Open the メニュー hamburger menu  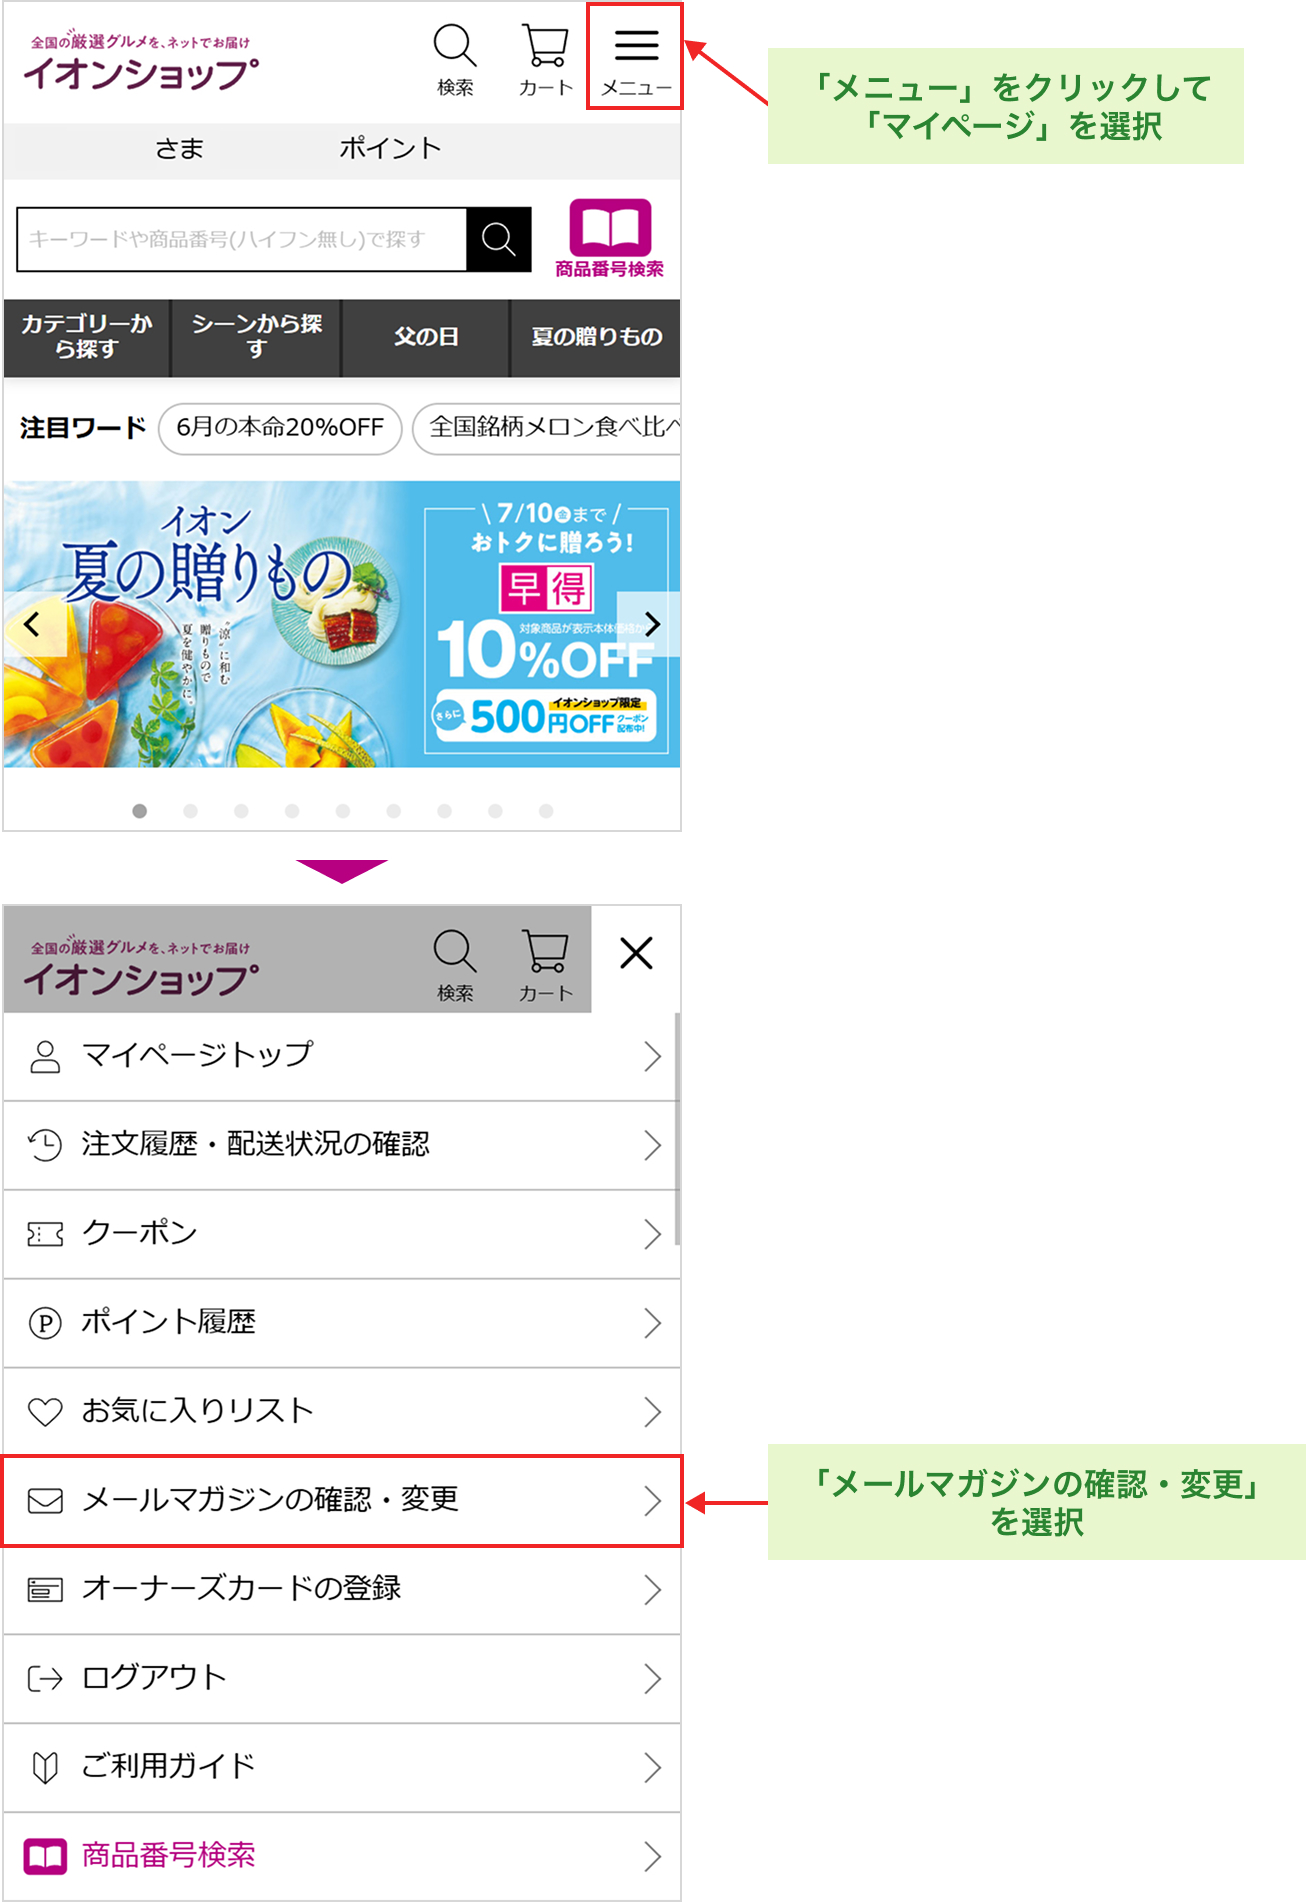click(x=635, y=57)
